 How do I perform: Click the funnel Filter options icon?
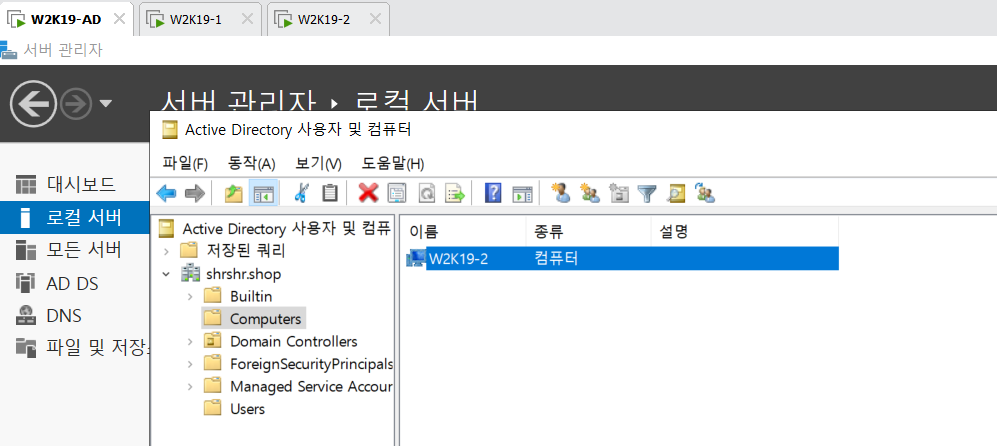pos(647,193)
